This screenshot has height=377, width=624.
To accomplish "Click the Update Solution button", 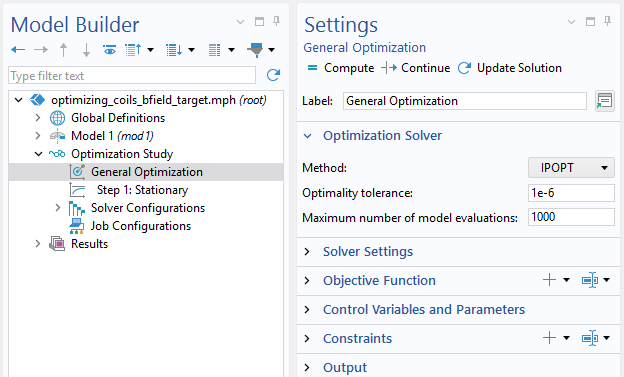I will coord(509,68).
